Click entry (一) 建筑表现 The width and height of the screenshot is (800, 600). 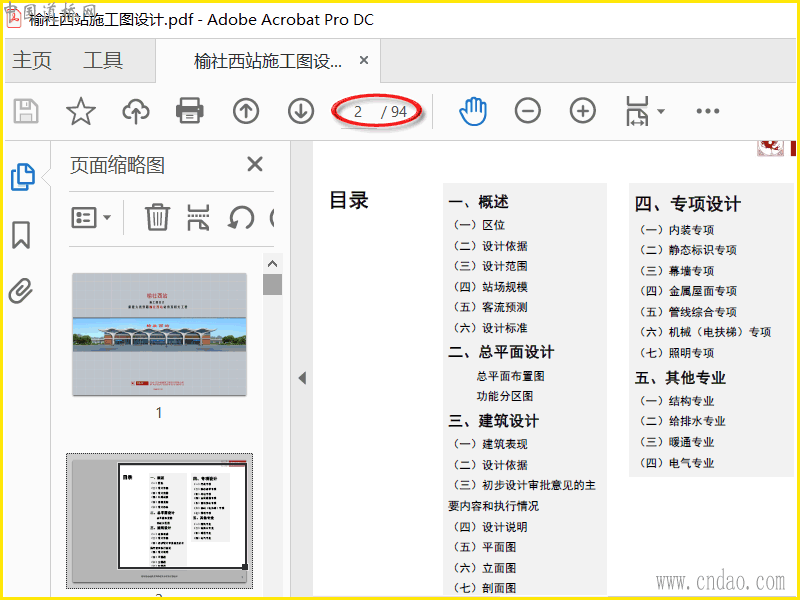pos(490,444)
